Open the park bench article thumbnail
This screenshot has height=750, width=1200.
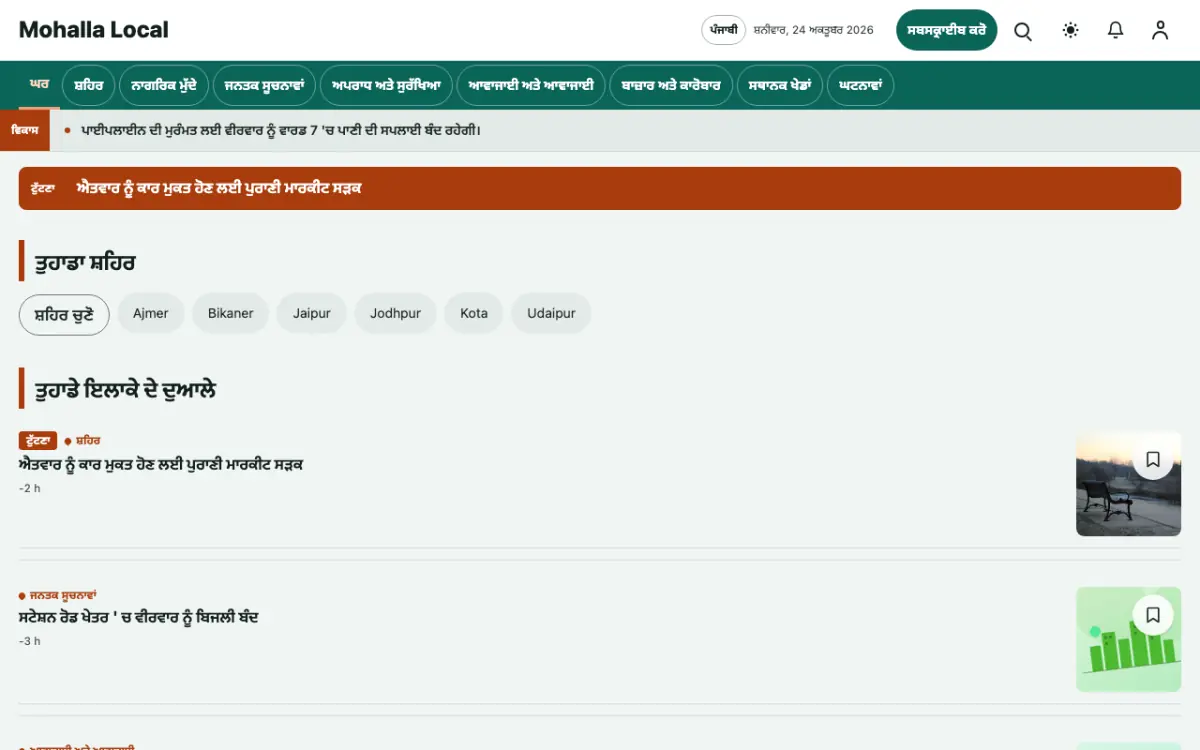point(1128,484)
